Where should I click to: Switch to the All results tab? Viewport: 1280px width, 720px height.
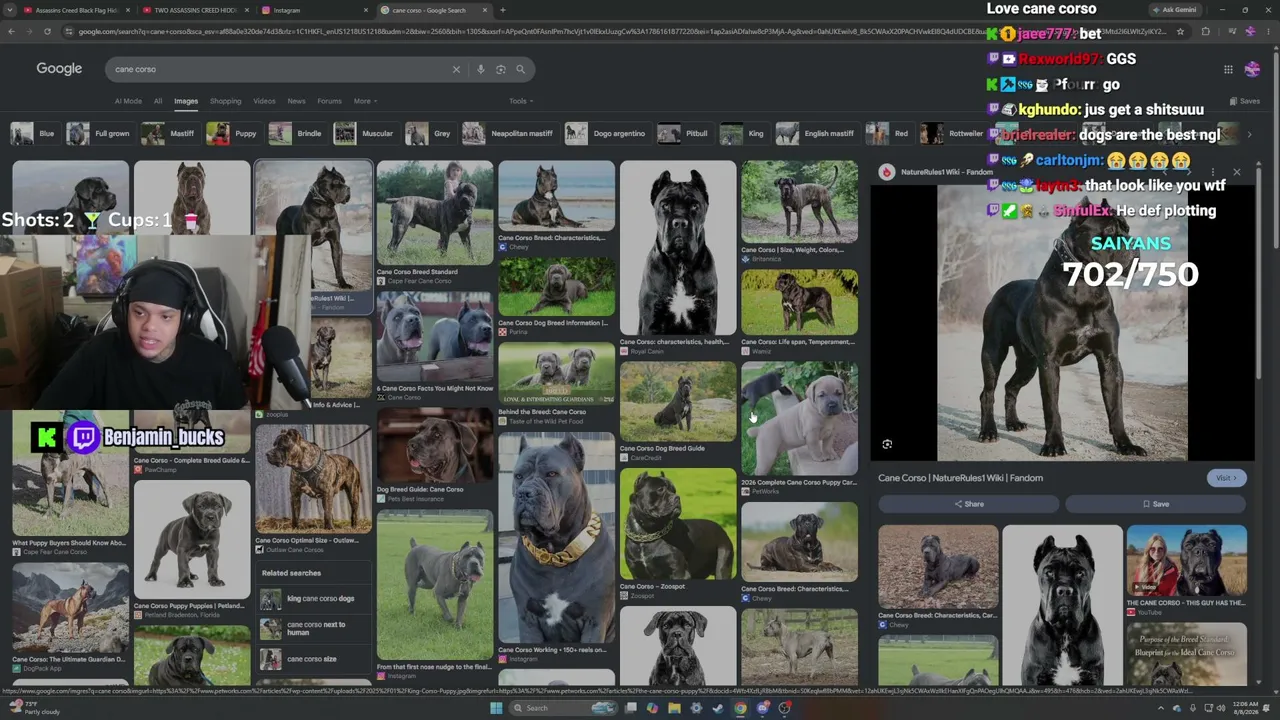tap(158, 101)
